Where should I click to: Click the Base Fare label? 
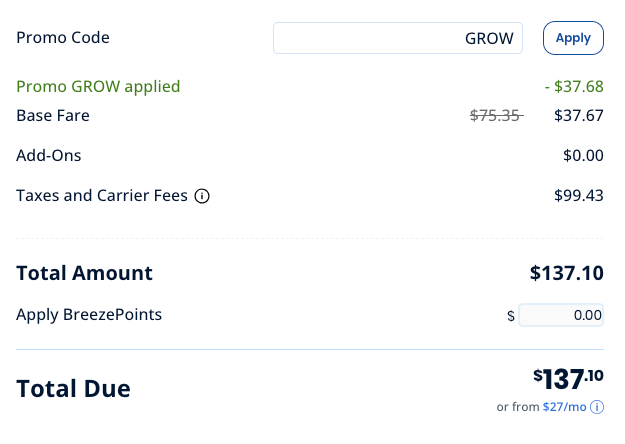point(53,116)
